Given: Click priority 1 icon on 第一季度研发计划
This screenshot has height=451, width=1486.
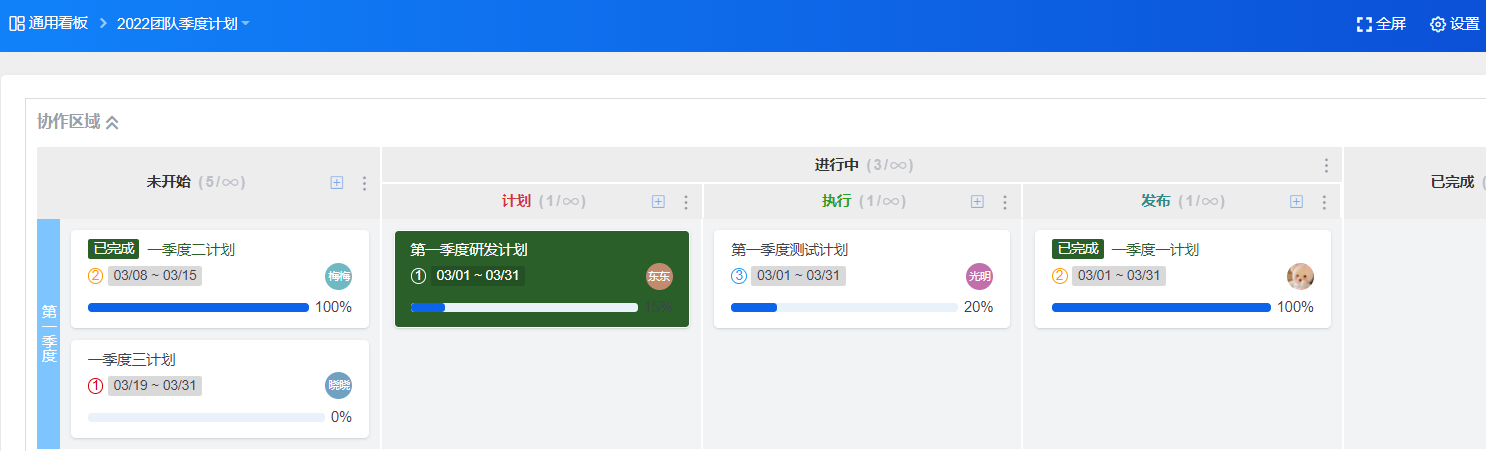Looking at the screenshot, I should click(x=419, y=276).
